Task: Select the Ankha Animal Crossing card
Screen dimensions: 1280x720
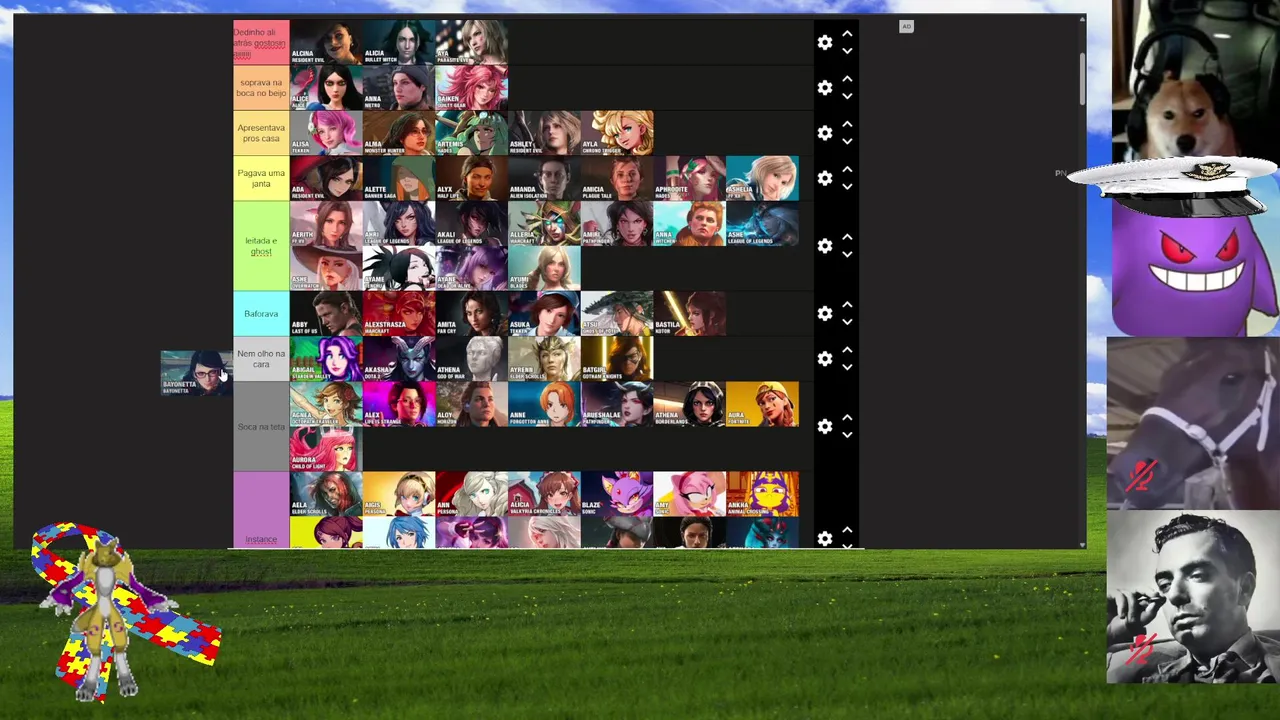Action: click(x=764, y=494)
